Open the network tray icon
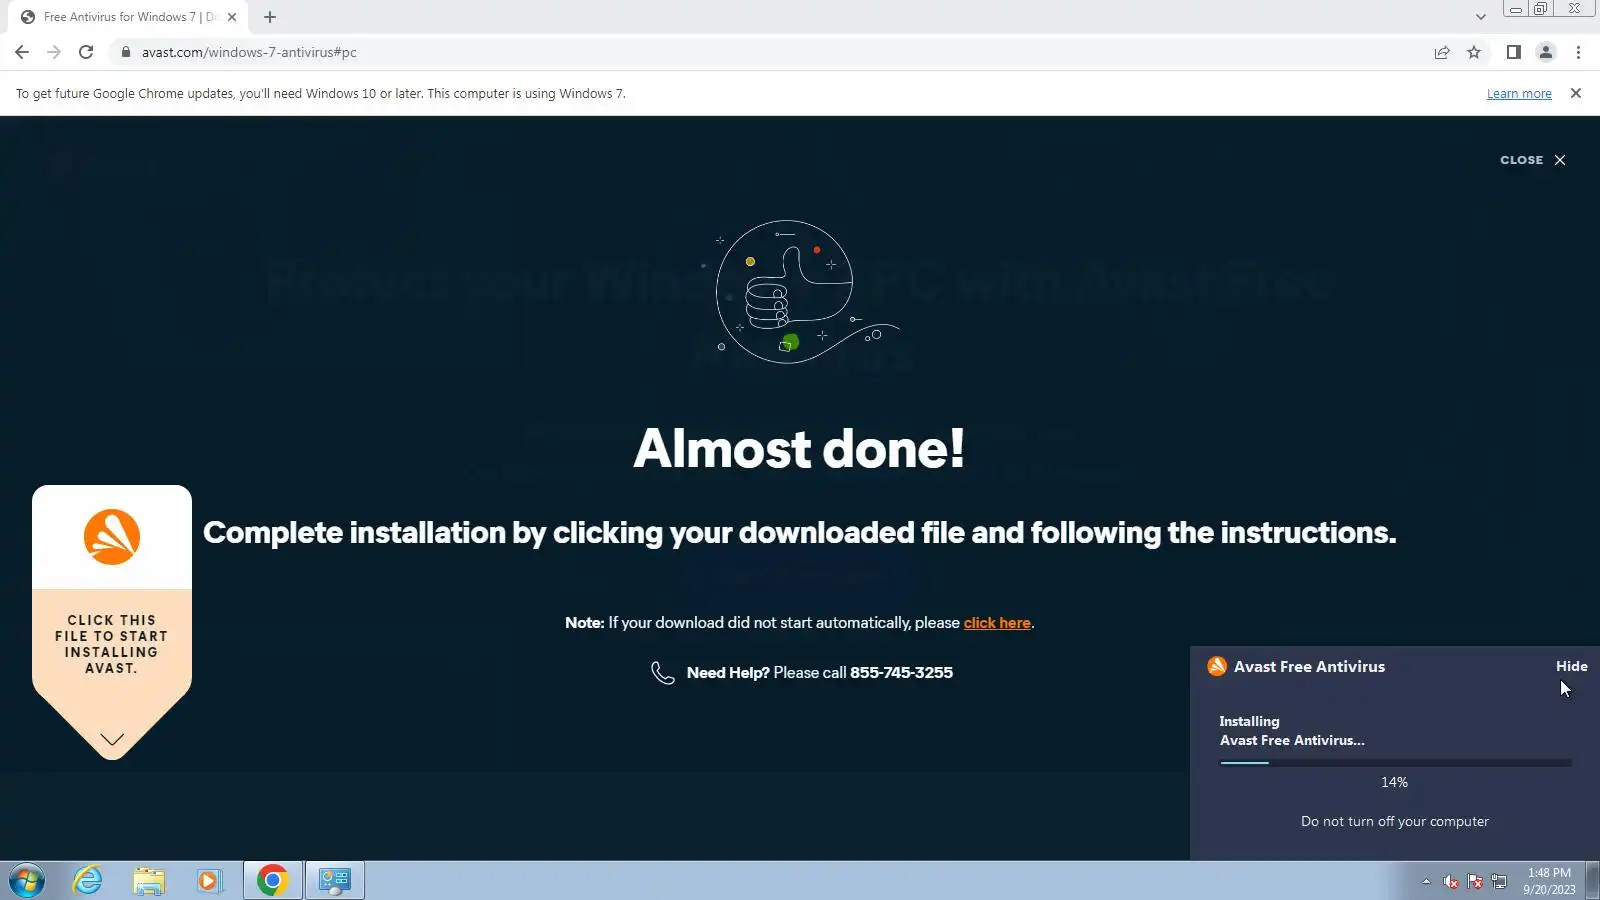 pyautogui.click(x=1499, y=881)
